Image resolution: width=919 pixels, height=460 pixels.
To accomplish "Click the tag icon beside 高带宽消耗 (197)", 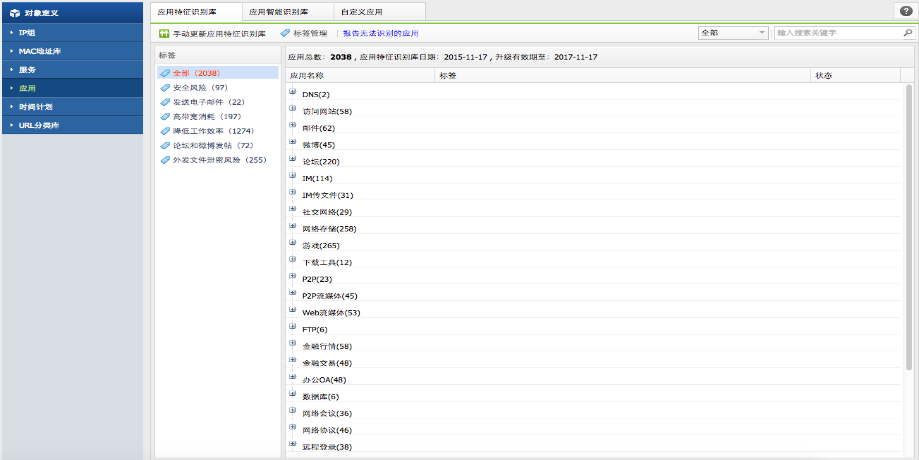I will (x=165, y=116).
